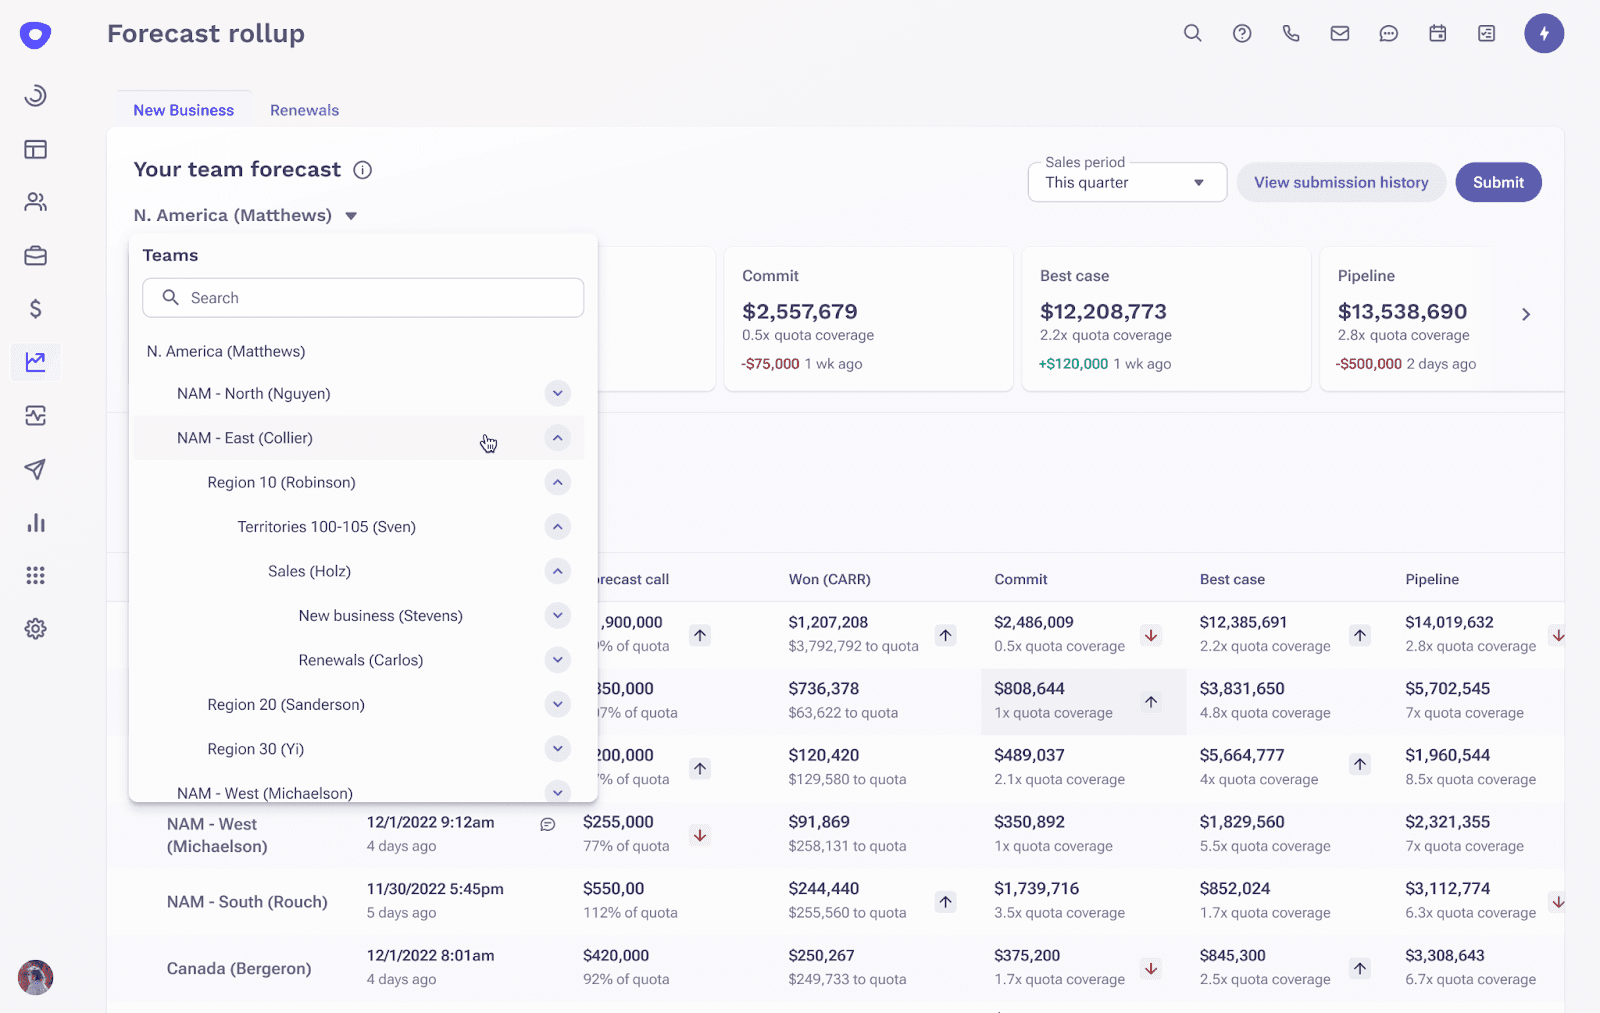Open the calendar icon in header

click(1438, 33)
